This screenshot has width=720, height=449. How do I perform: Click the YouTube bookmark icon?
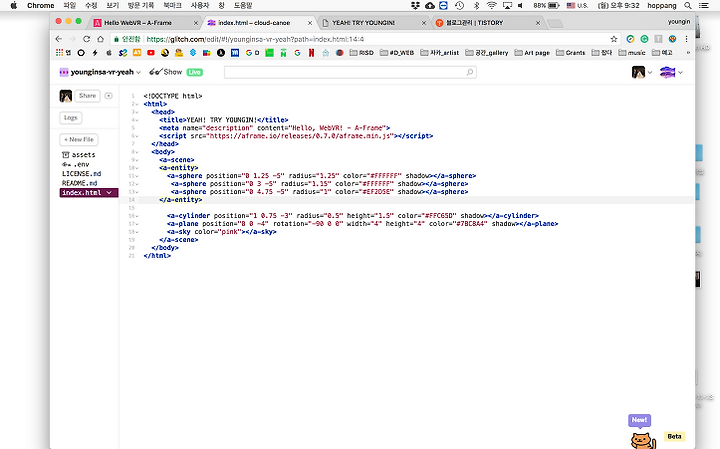(x=151, y=53)
